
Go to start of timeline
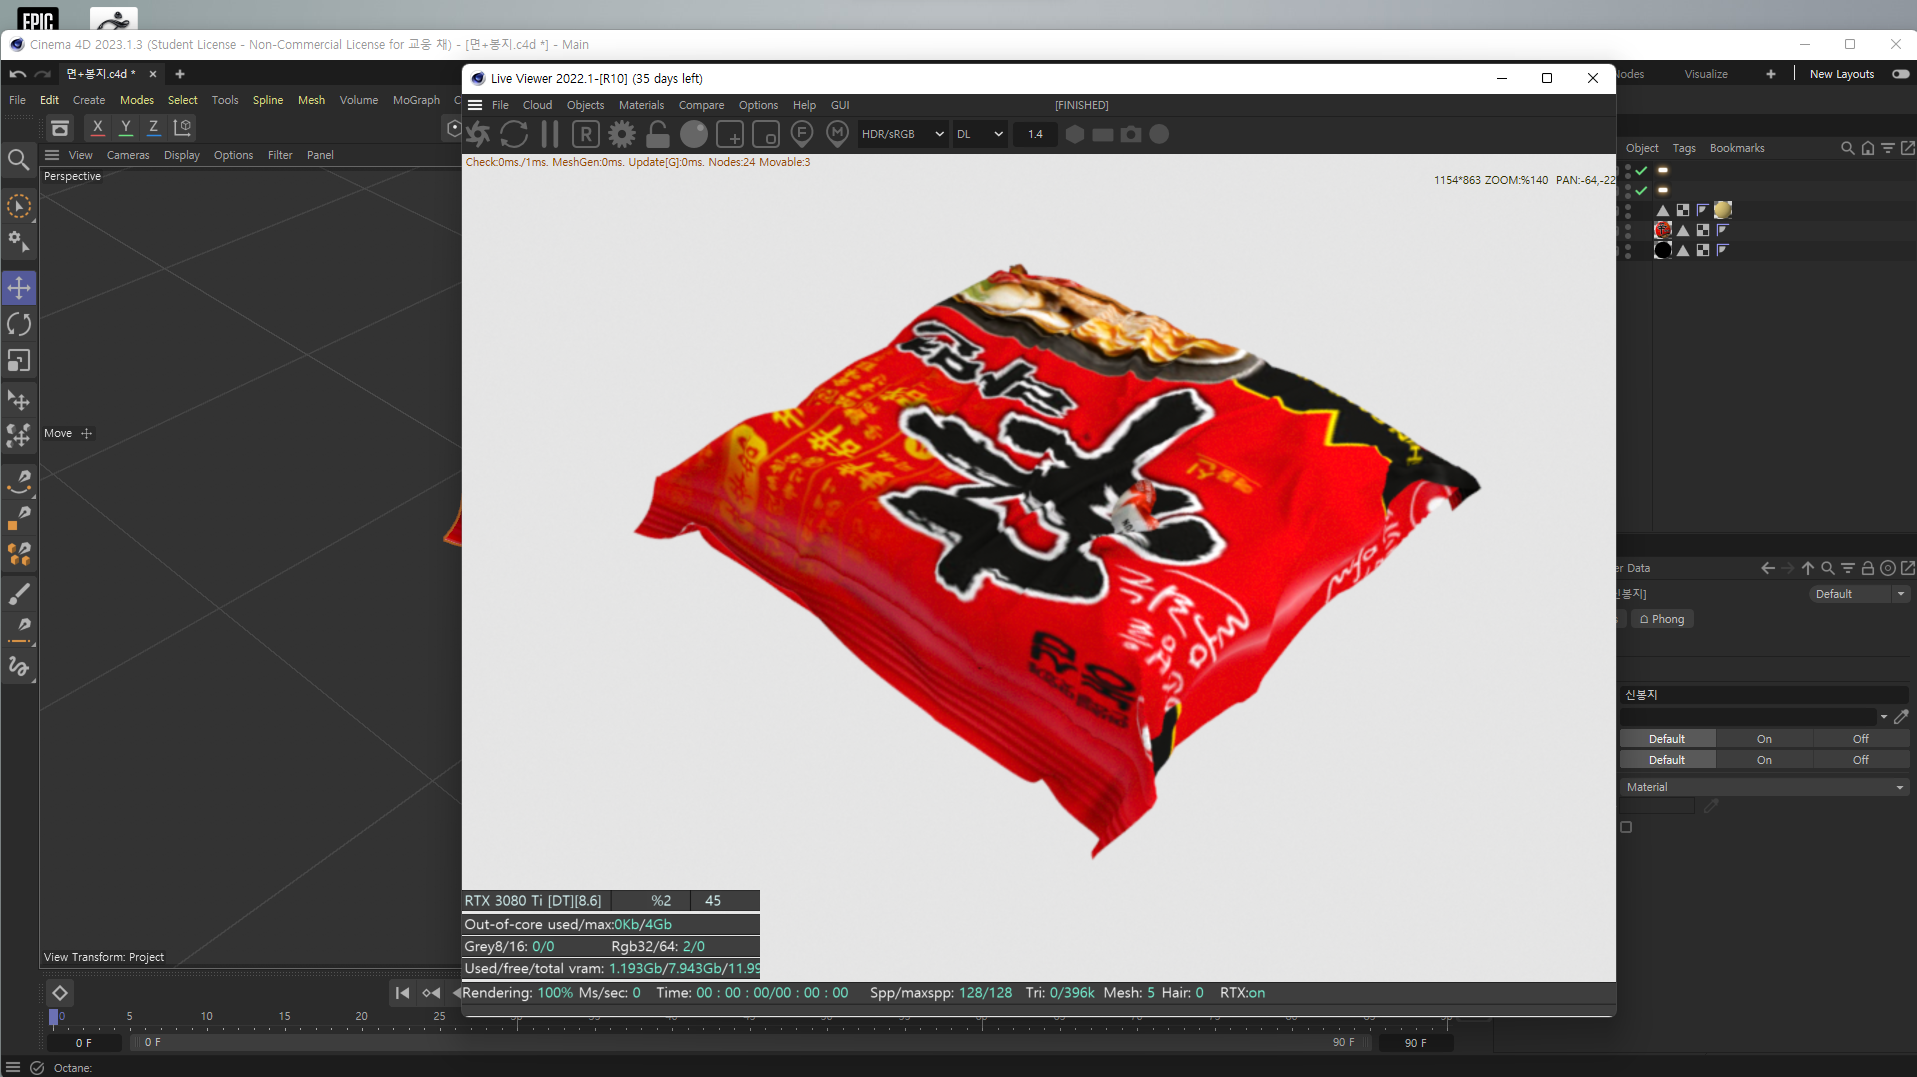point(402,993)
